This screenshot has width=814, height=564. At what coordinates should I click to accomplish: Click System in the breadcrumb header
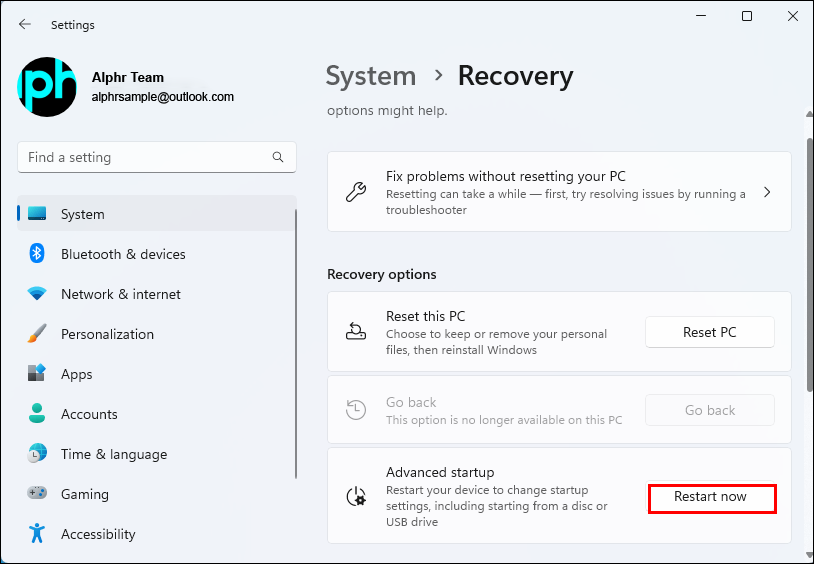[370, 76]
